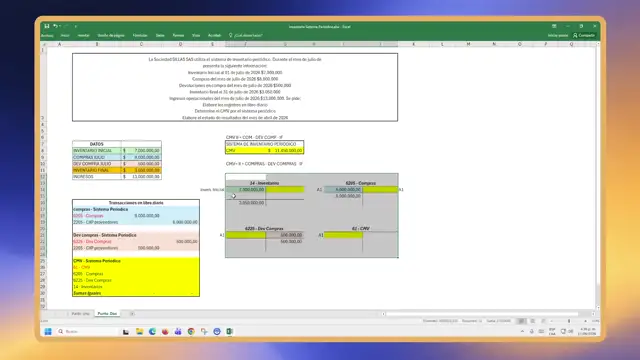The image size is (640, 360).
Task: Undo the last action in Excel
Action: click(x=55, y=26)
